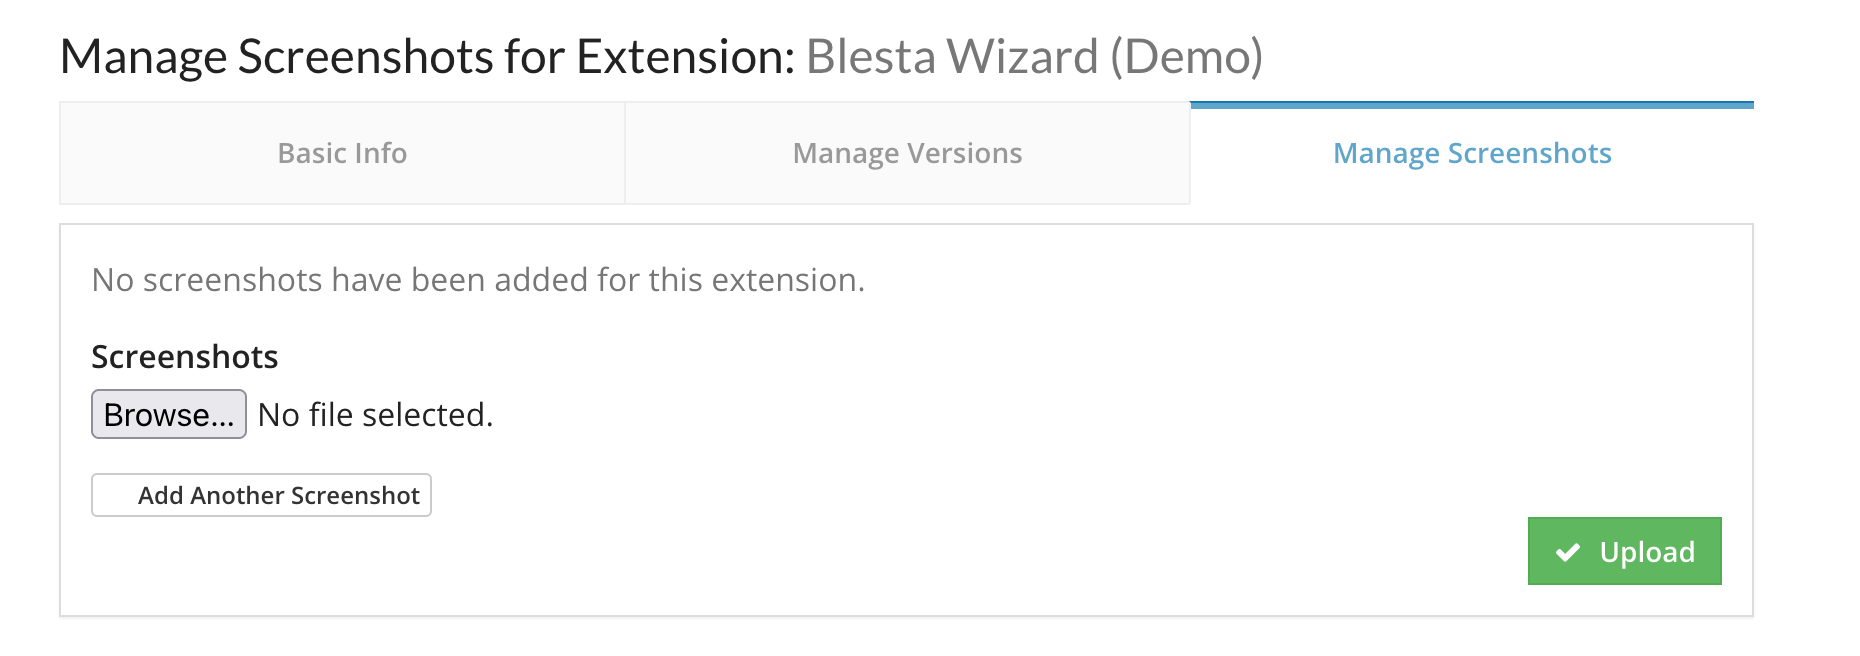This screenshot has height=656, width=1860.
Task: Switch to the Manage Versions tab
Action: (x=907, y=154)
